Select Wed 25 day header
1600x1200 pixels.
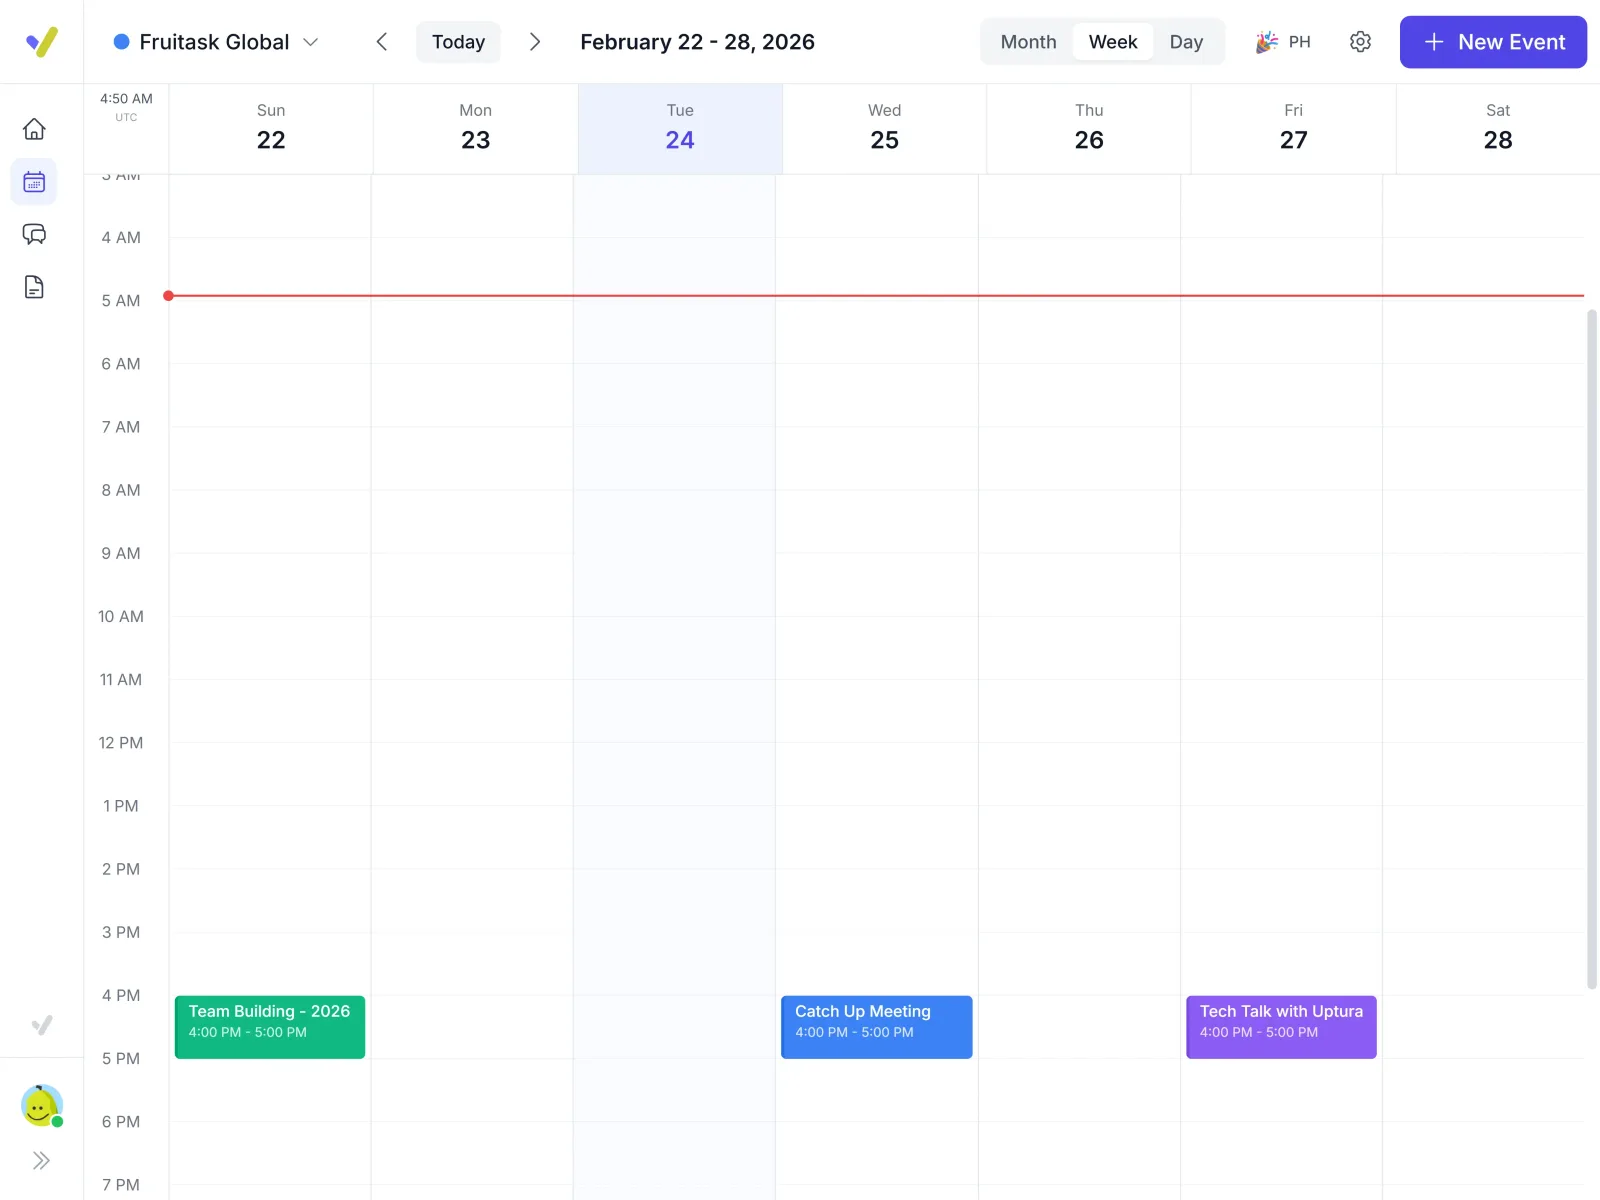885,128
